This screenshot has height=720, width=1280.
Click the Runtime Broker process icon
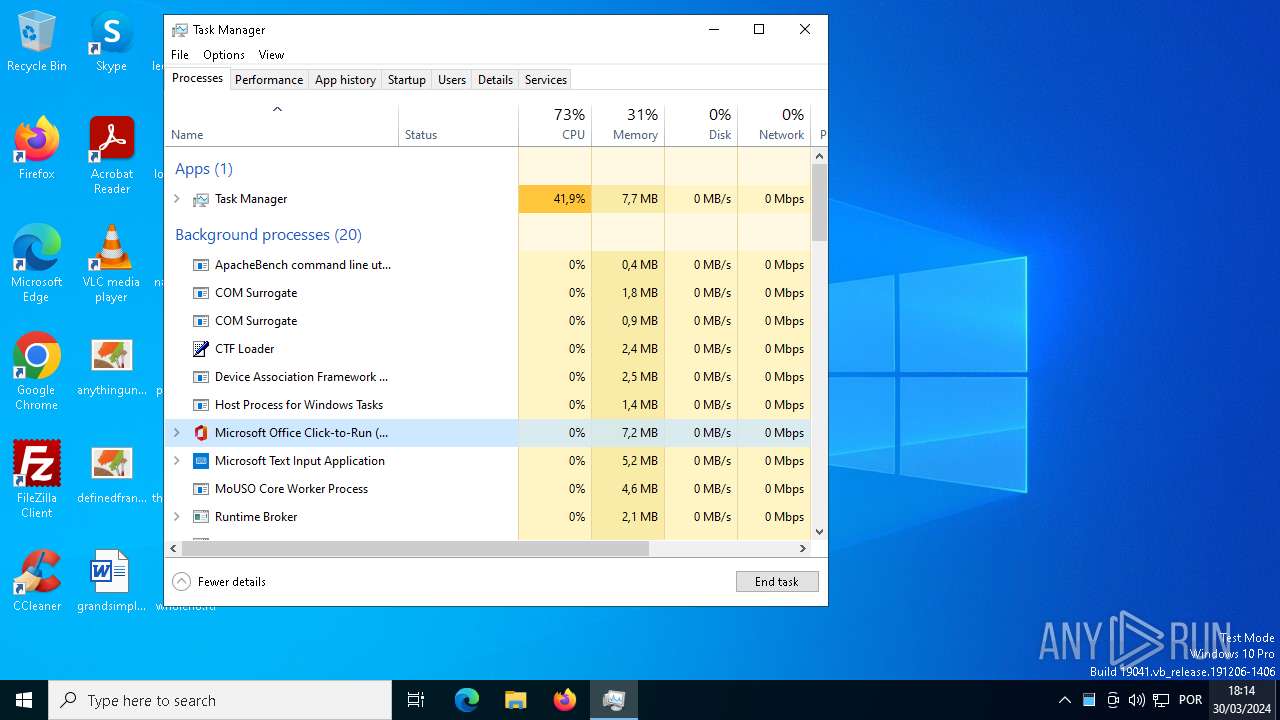201,517
